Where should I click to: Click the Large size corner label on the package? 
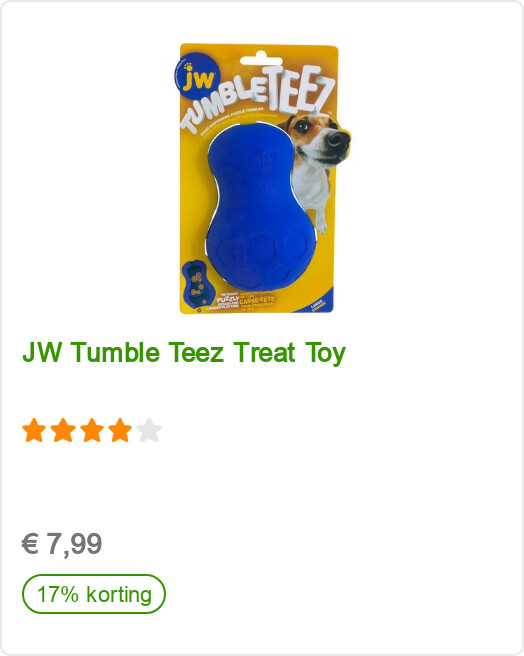pos(318,305)
